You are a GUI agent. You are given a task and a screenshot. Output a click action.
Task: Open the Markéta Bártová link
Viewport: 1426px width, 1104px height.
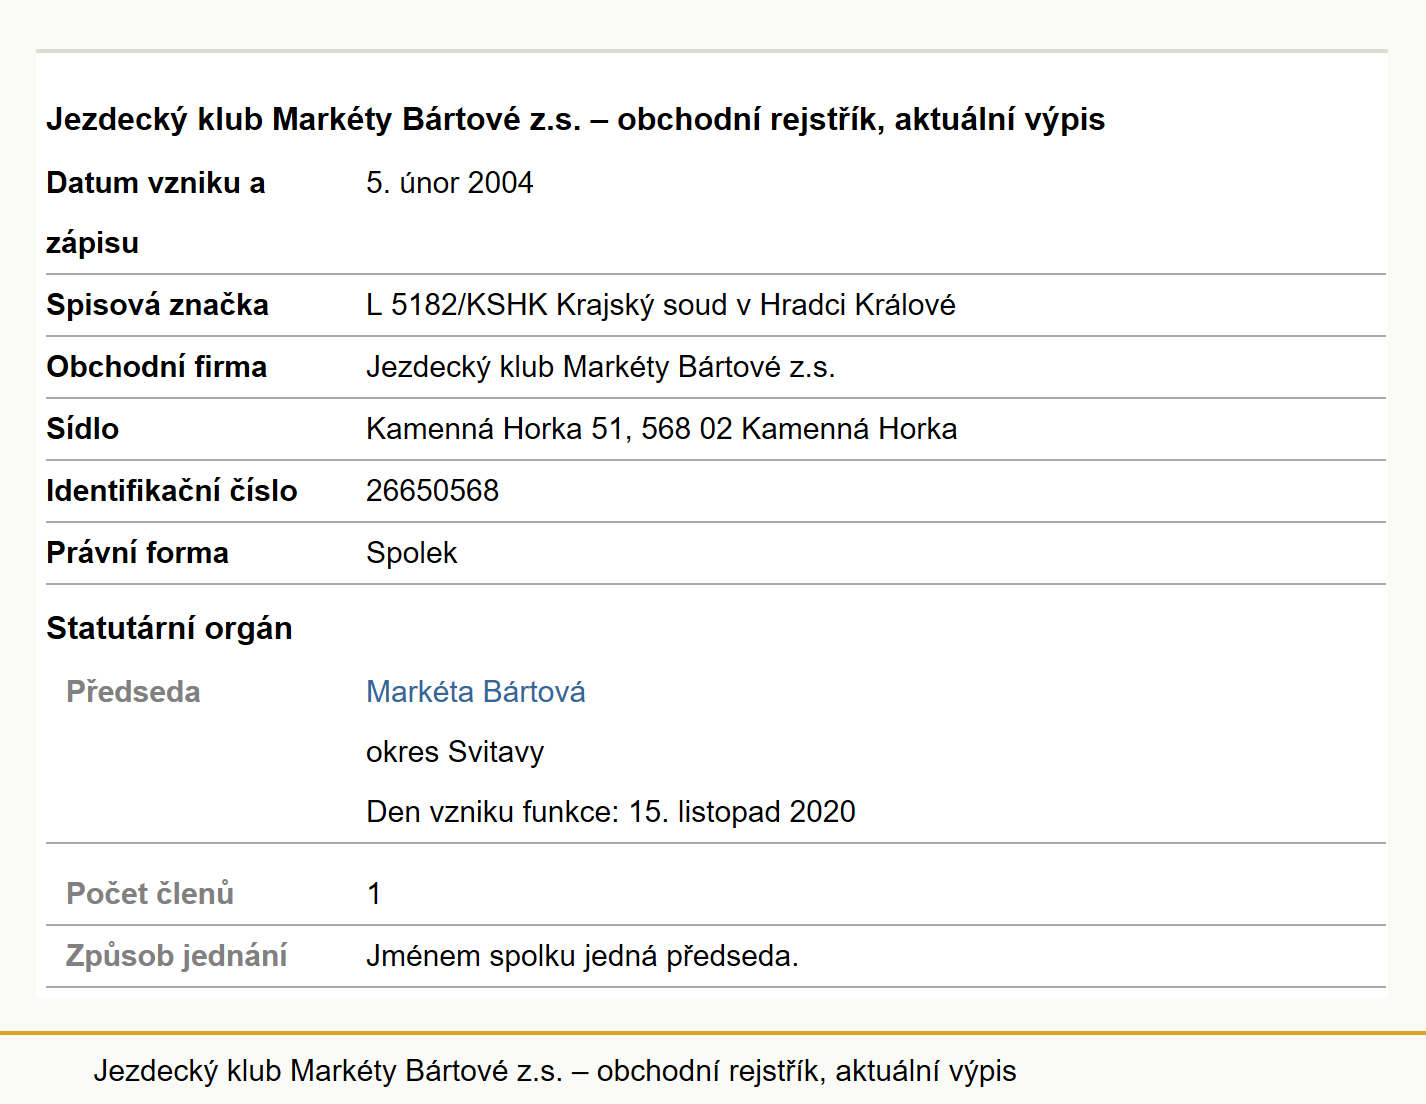point(476,692)
